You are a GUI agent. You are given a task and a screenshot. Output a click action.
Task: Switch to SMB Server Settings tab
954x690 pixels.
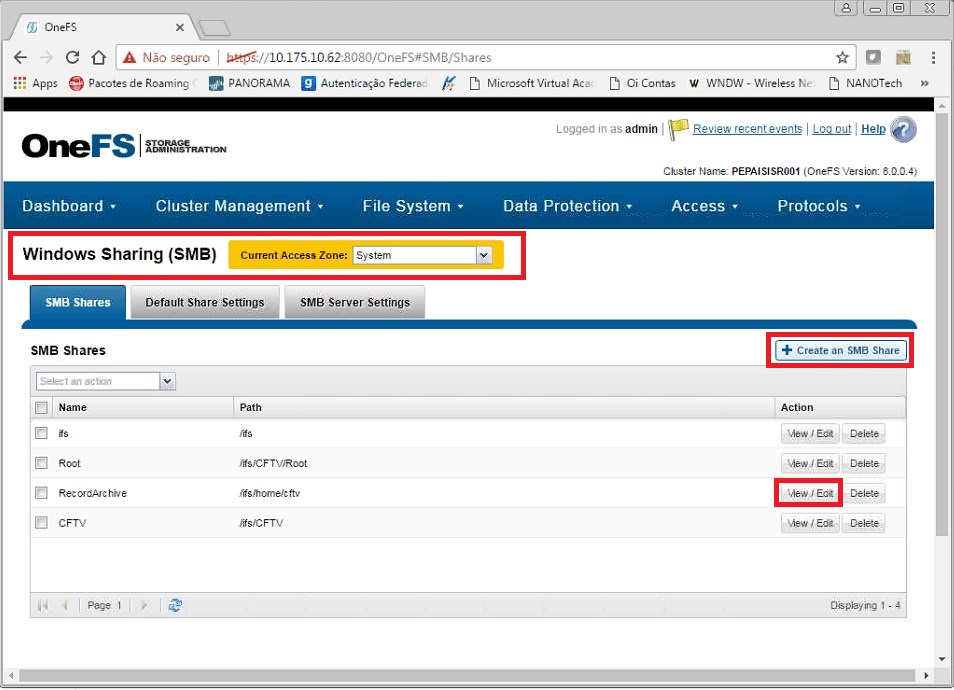(x=355, y=302)
